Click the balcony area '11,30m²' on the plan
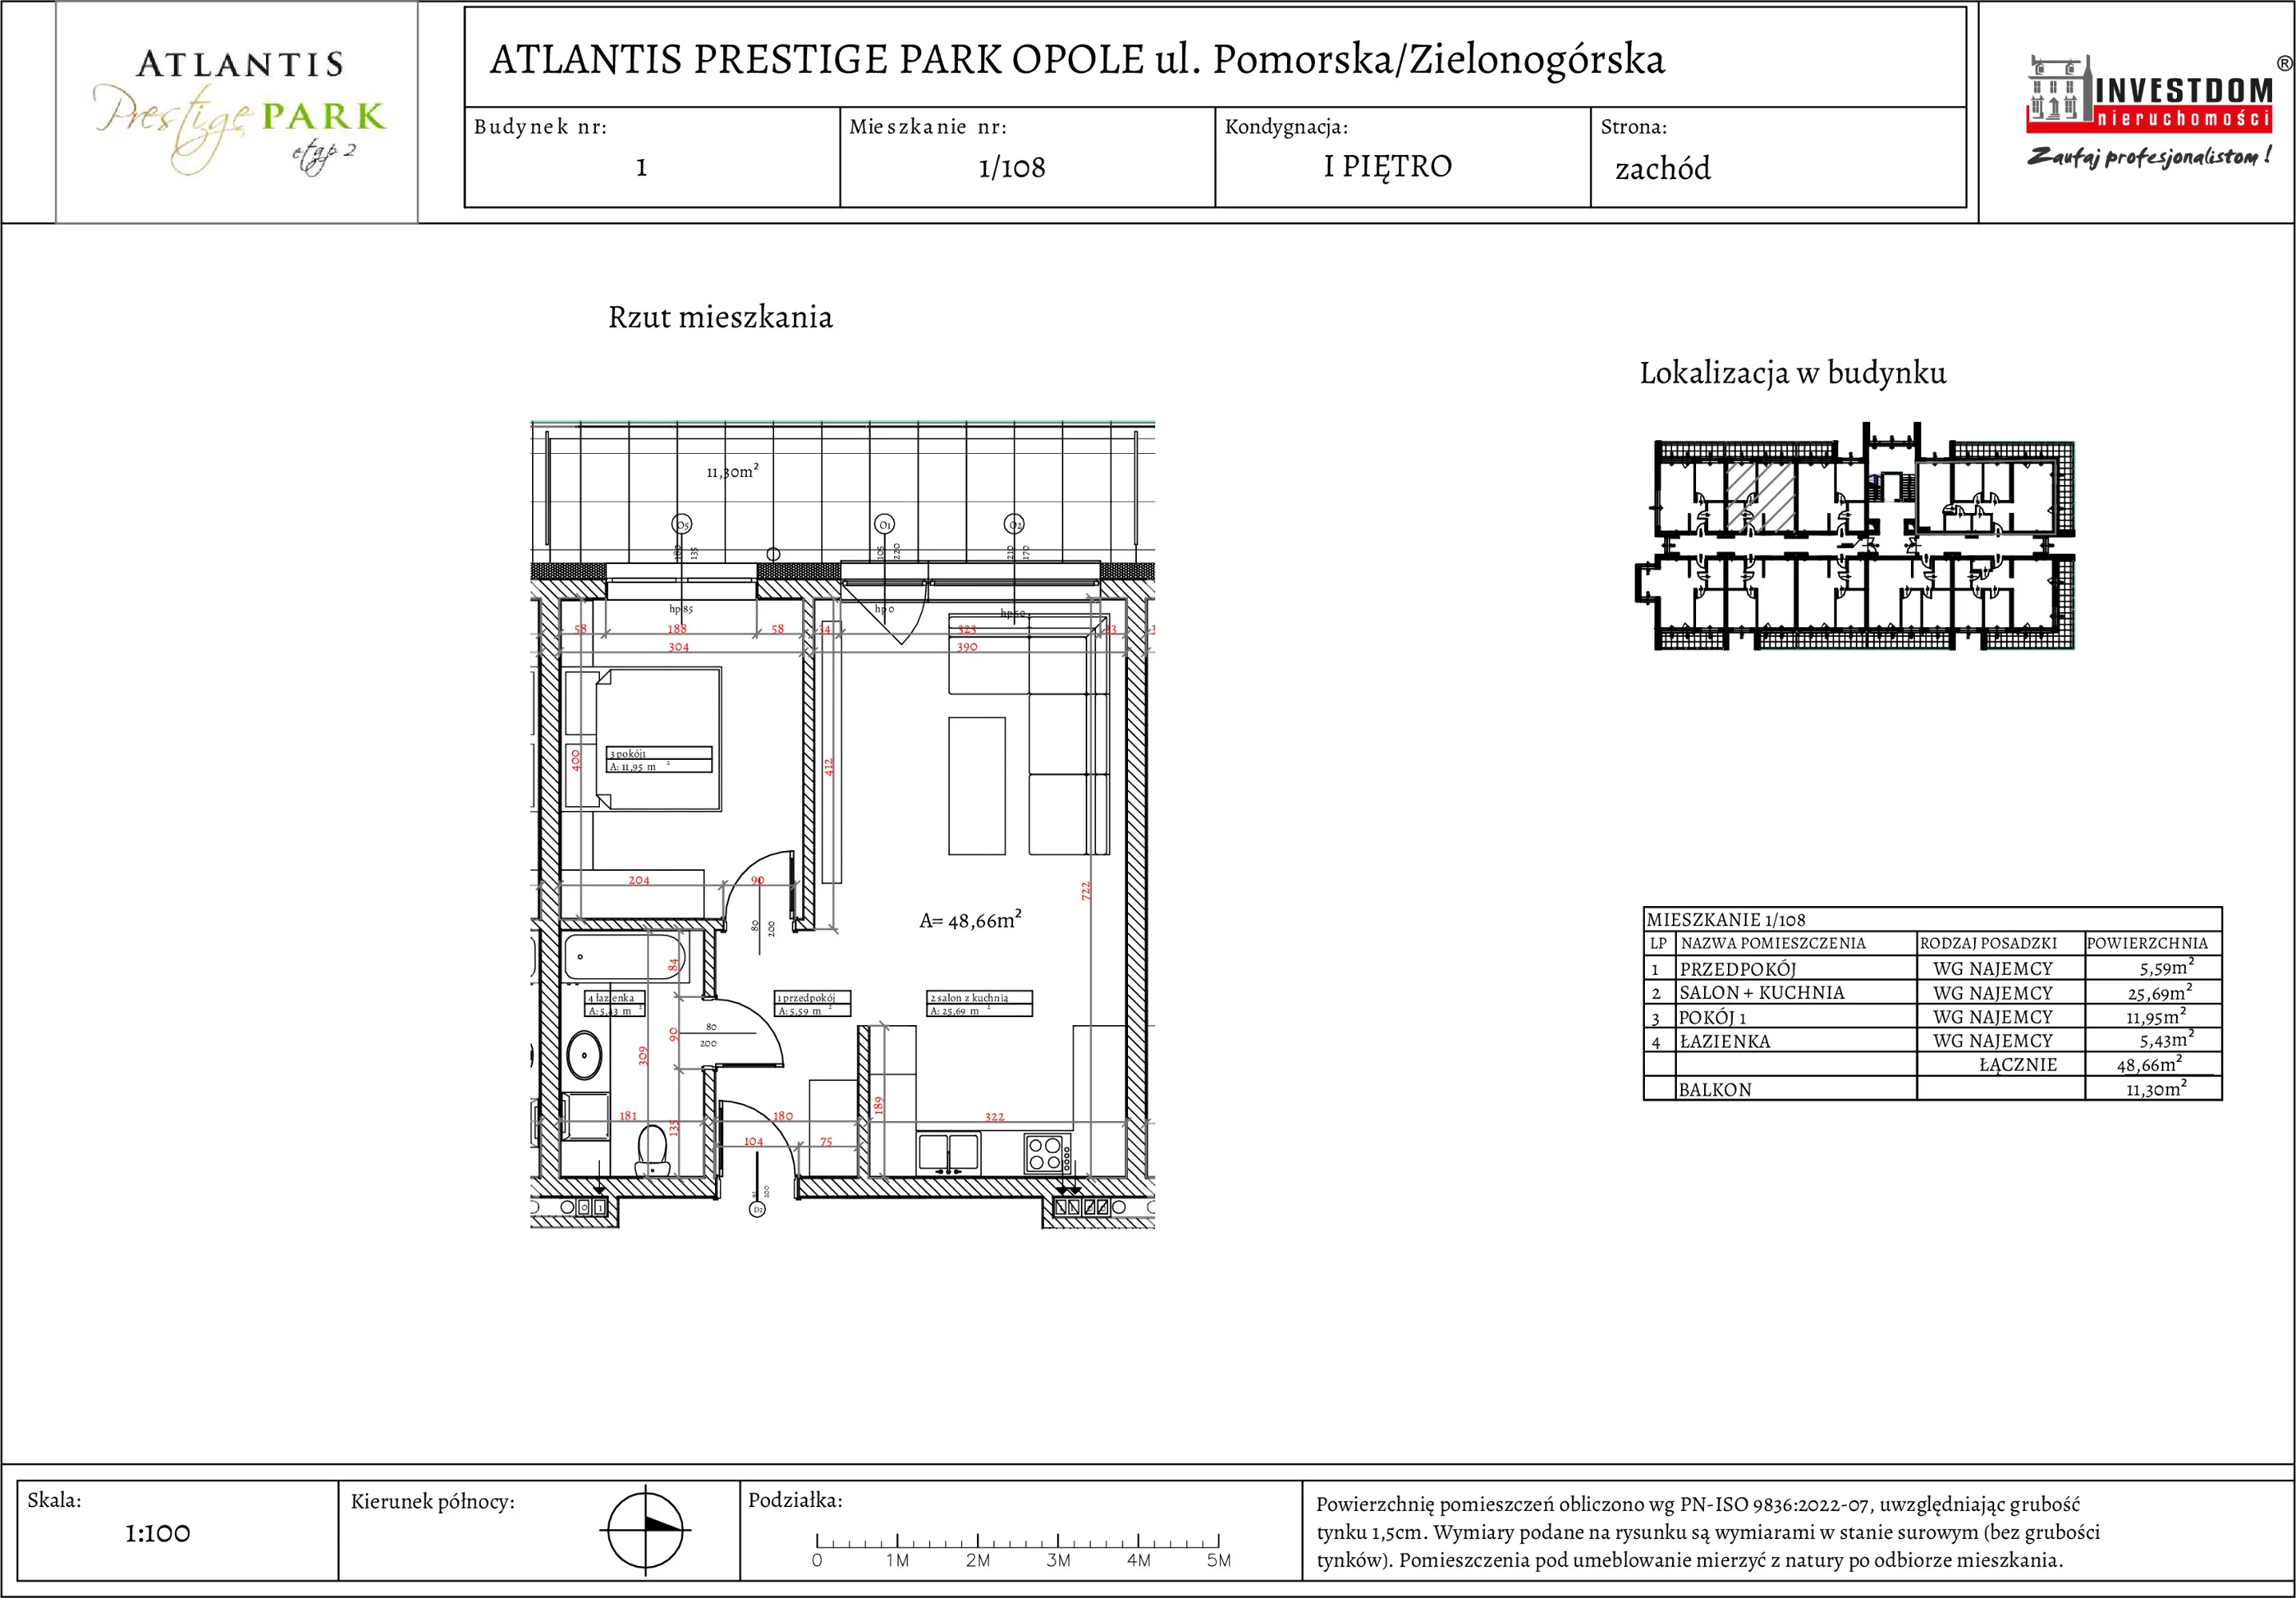This screenshot has height=1598, width=2296. [x=732, y=471]
